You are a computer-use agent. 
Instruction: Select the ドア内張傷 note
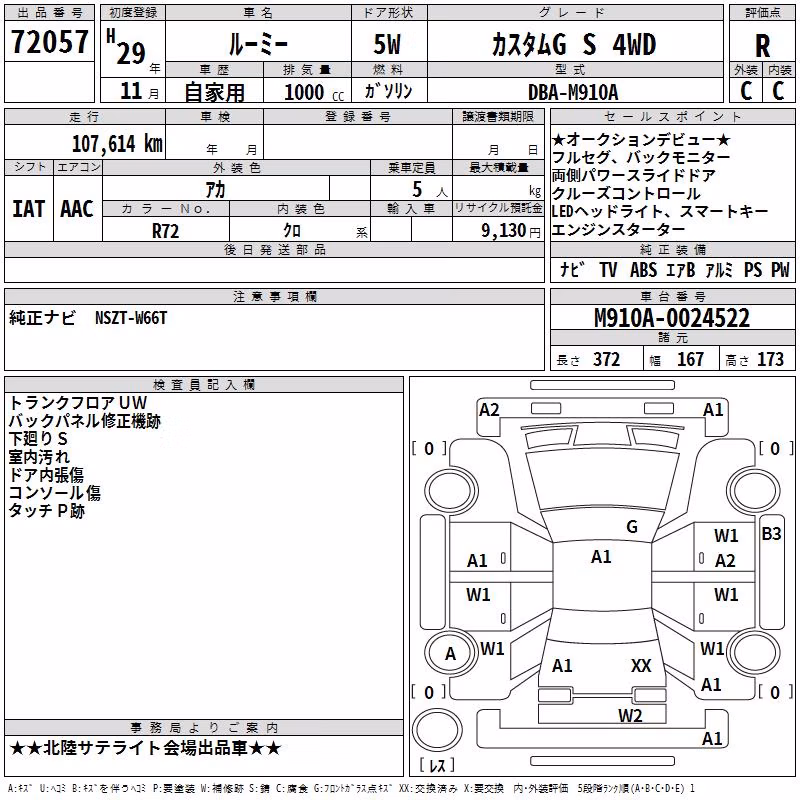(x=46, y=474)
